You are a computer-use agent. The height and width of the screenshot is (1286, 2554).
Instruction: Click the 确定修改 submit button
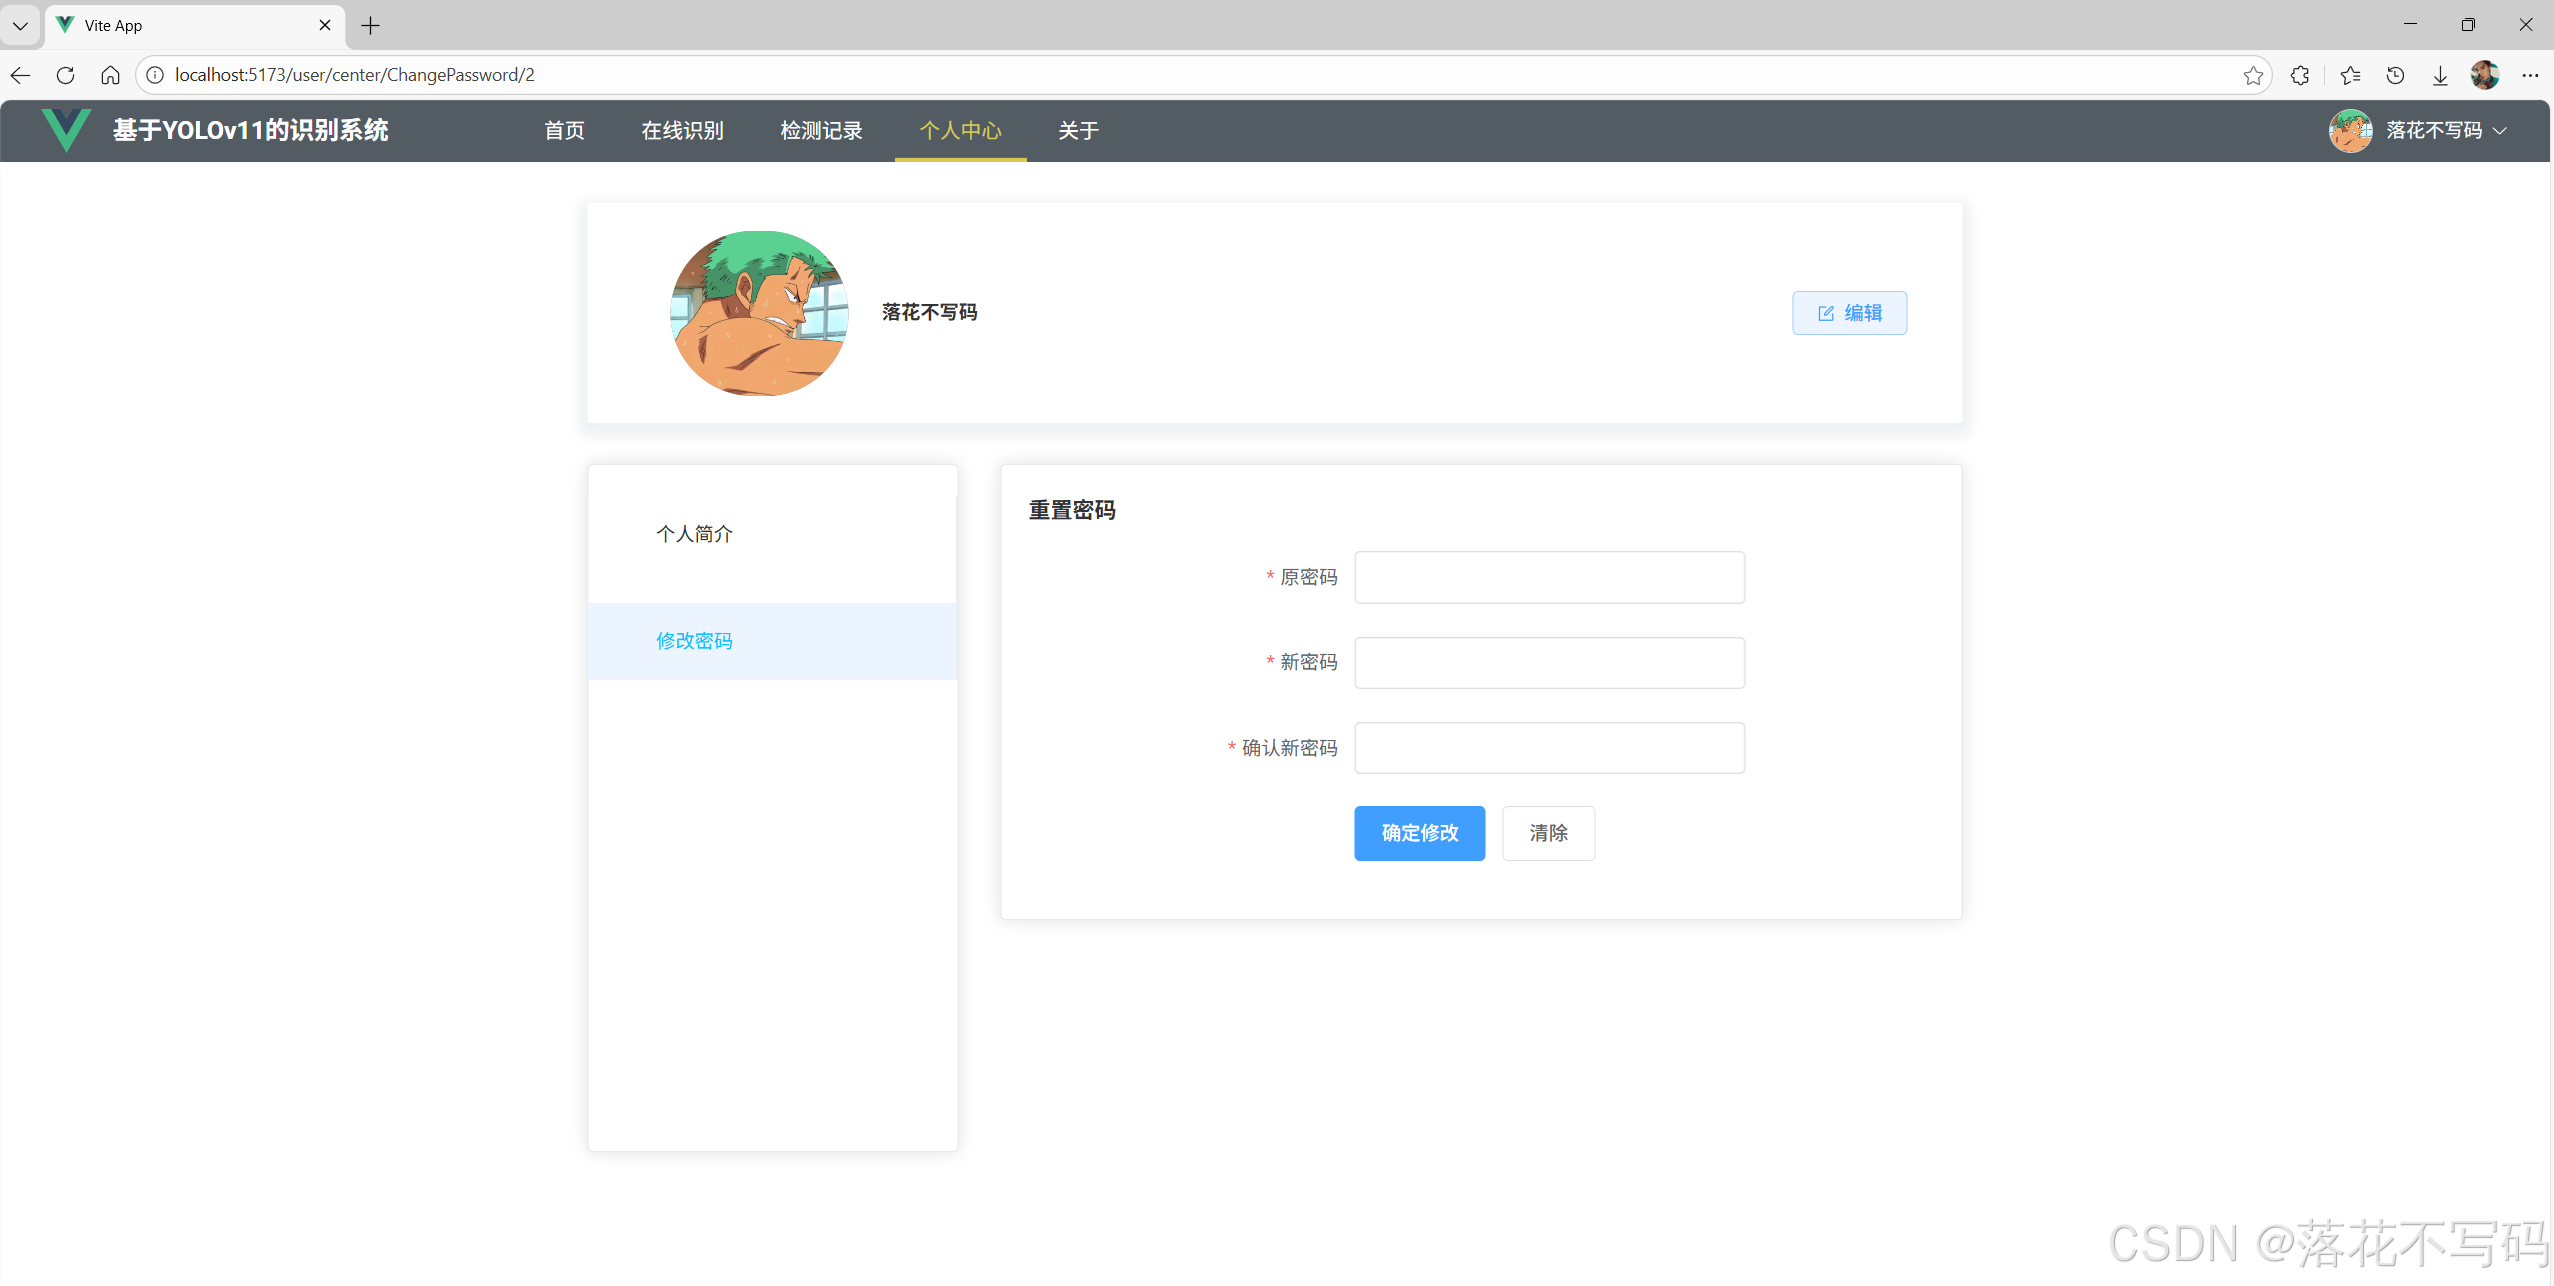[x=1419, y=833]
